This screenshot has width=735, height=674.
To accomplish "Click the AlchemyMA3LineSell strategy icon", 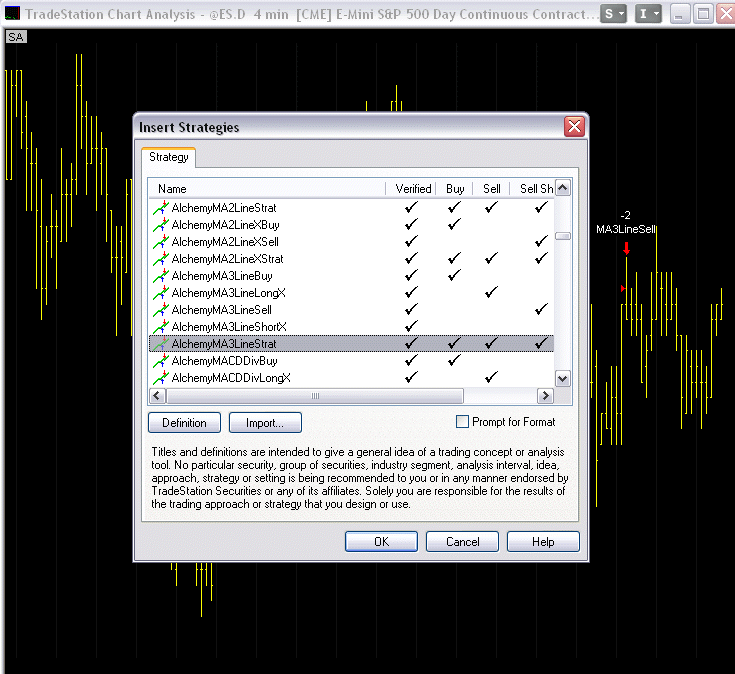I will point(160,310).
